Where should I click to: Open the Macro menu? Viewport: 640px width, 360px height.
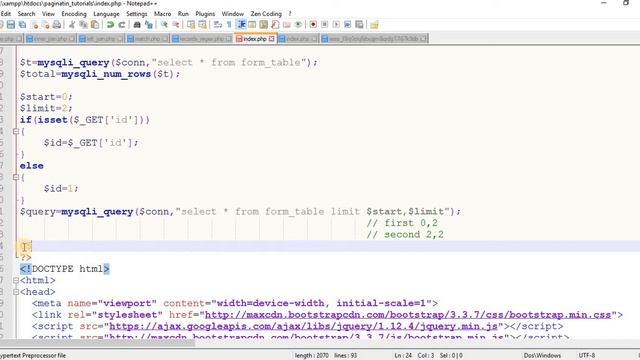(x=162, y=14)
